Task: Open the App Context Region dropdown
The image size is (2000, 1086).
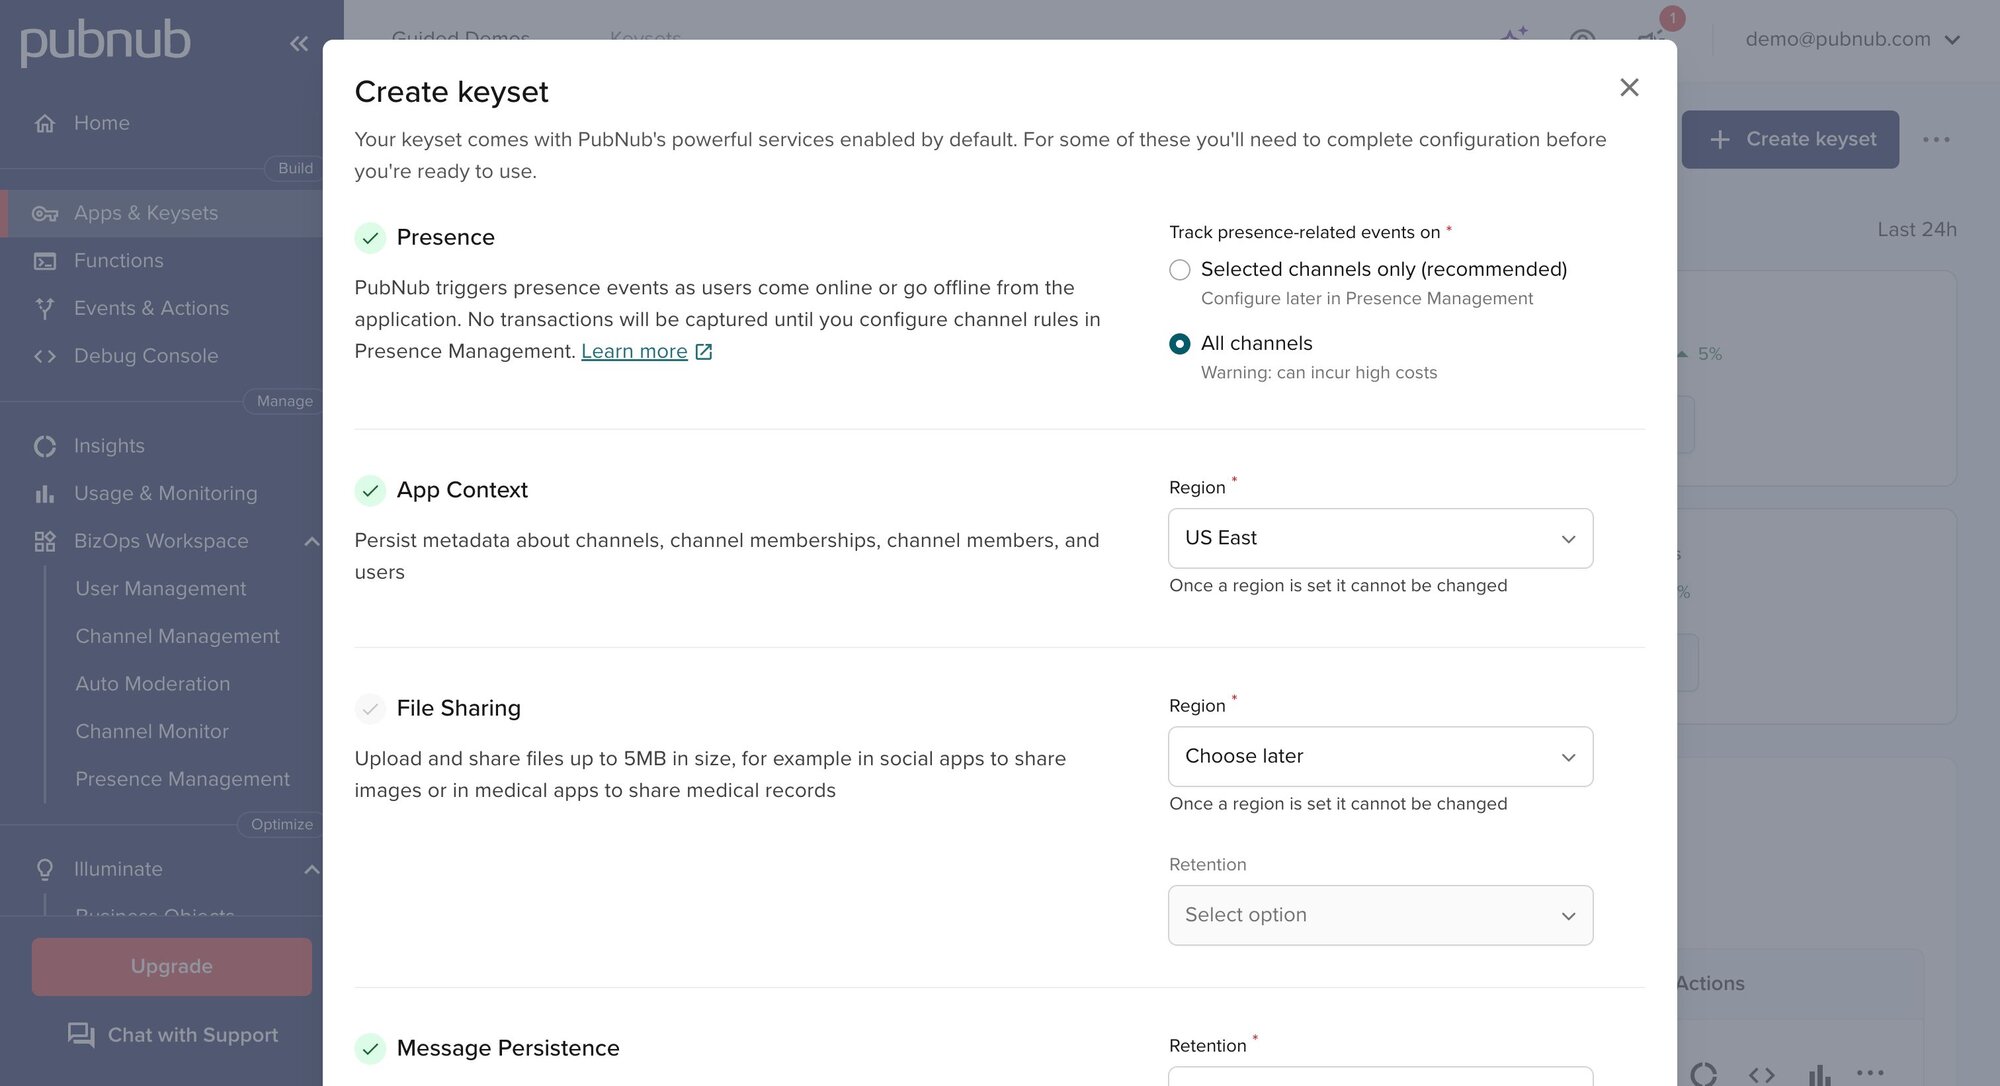Action: (x=1380, y=539)
